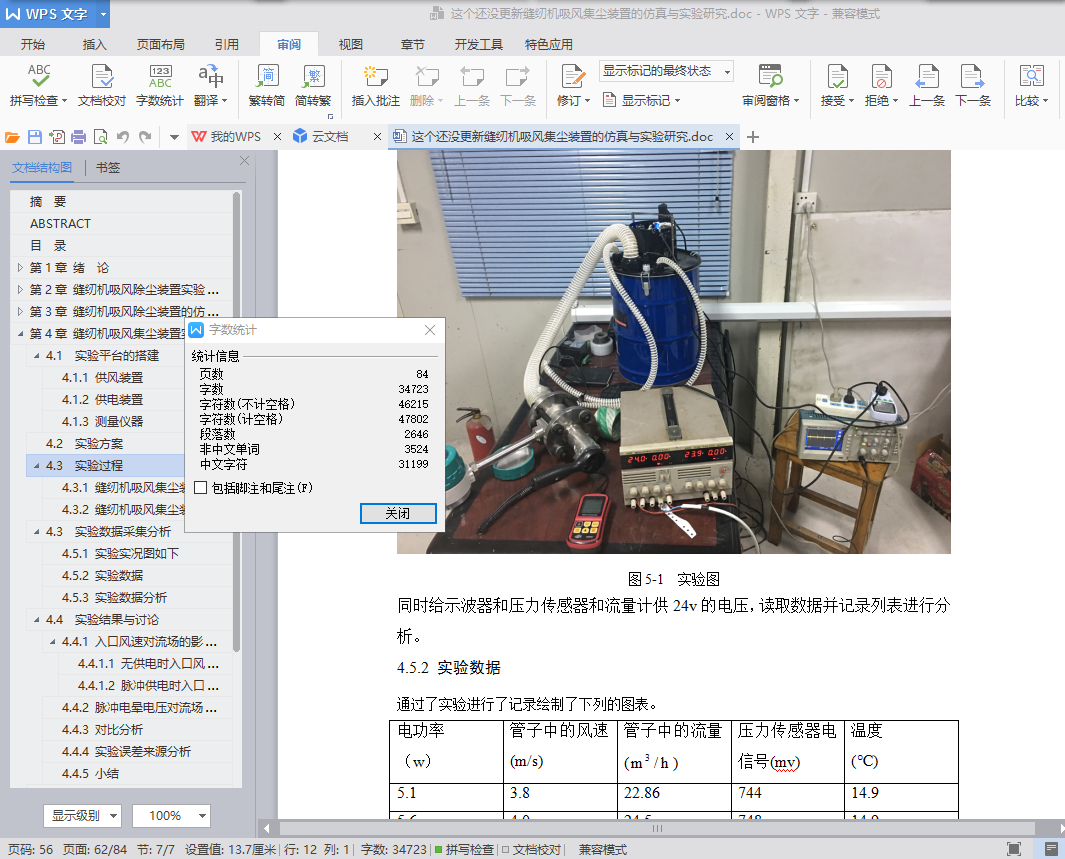This screenshot has width=1065, height=859.
Task: Convert text with 繁转简
Action: coord(267,86)
